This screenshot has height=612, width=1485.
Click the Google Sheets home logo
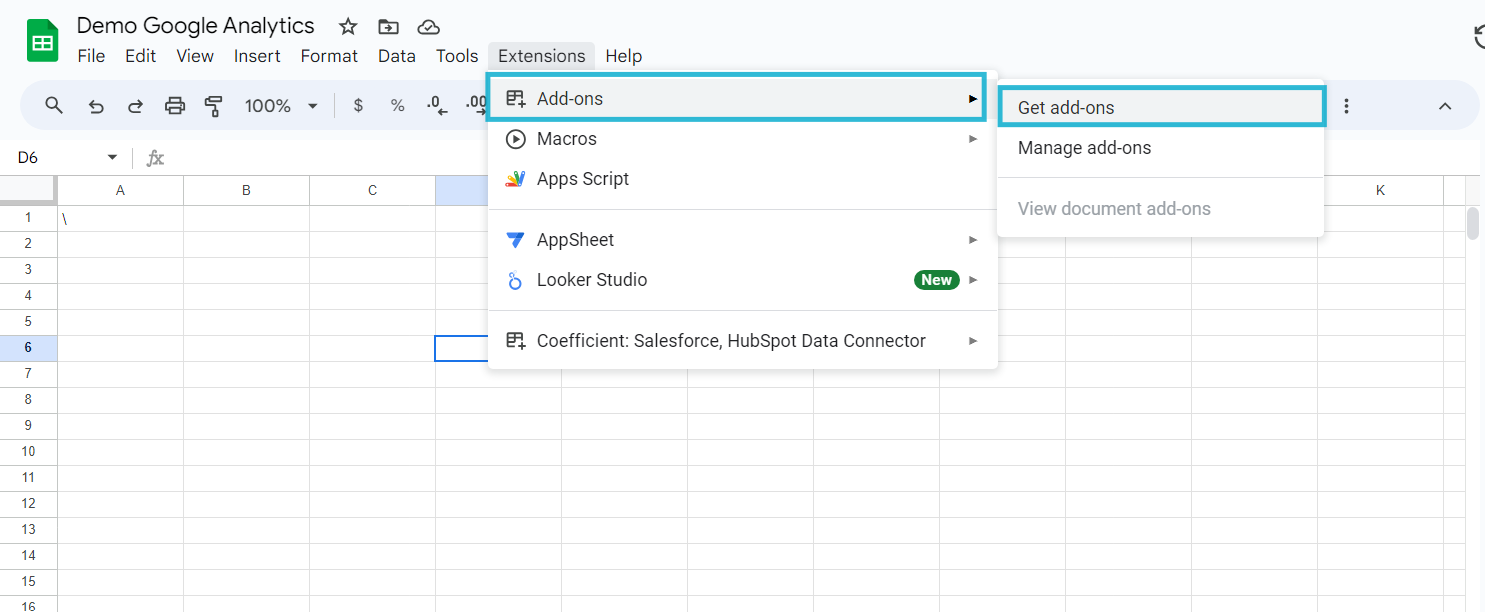42,41
